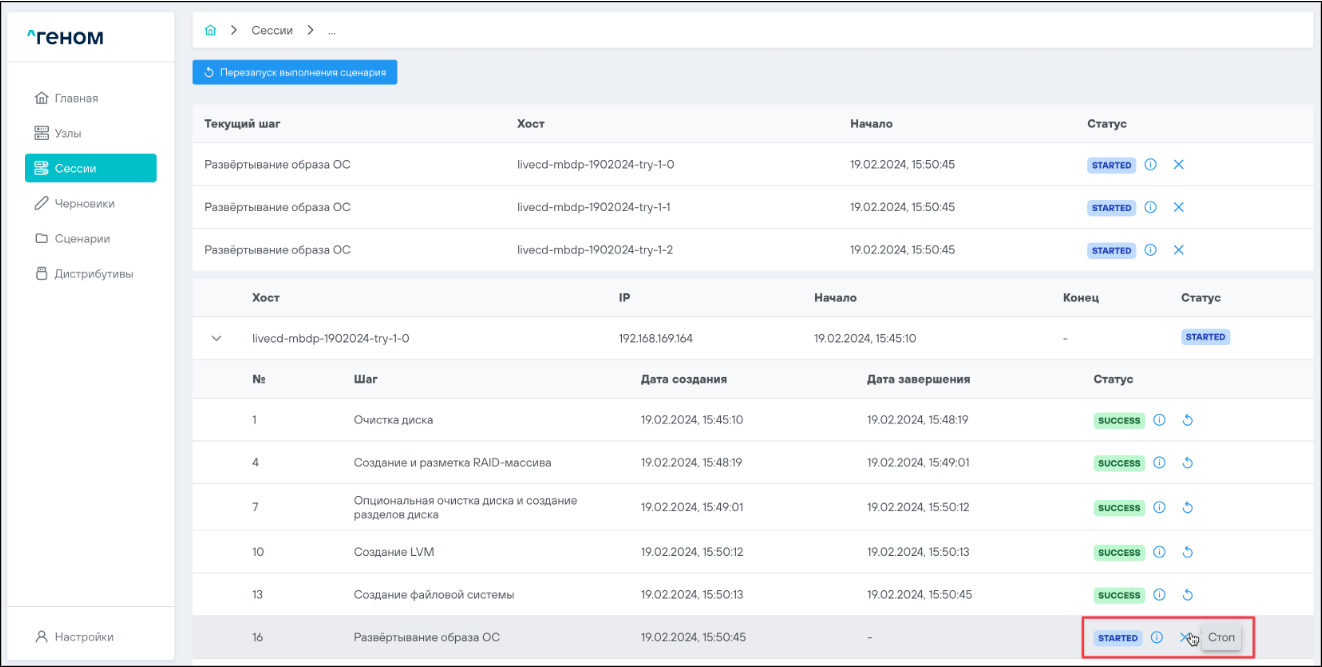
Task: Open info for step 16 'Развёртывание образа ОС'
Action: (1157, 638)
